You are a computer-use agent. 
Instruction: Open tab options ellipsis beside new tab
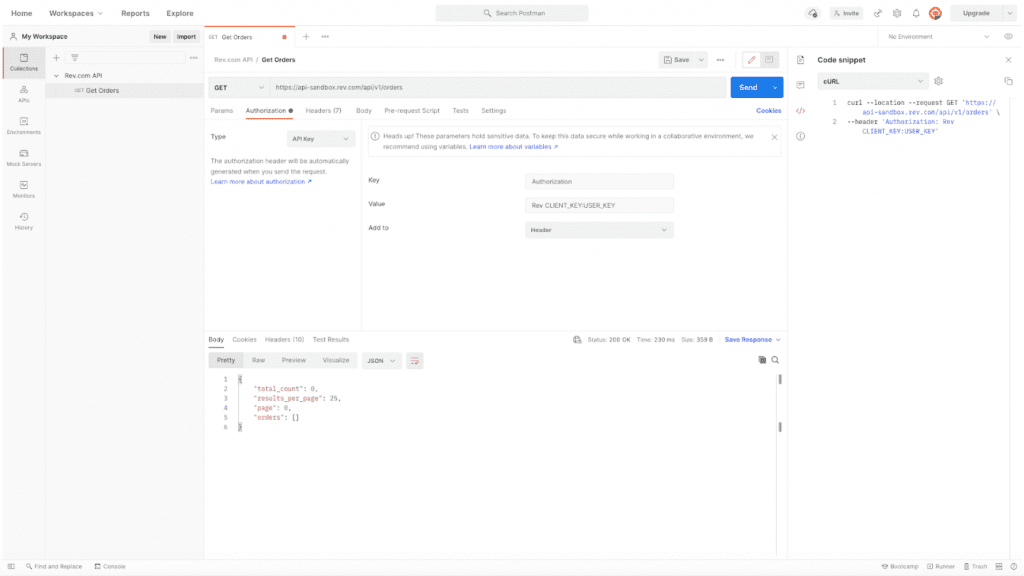pos(325,37)
